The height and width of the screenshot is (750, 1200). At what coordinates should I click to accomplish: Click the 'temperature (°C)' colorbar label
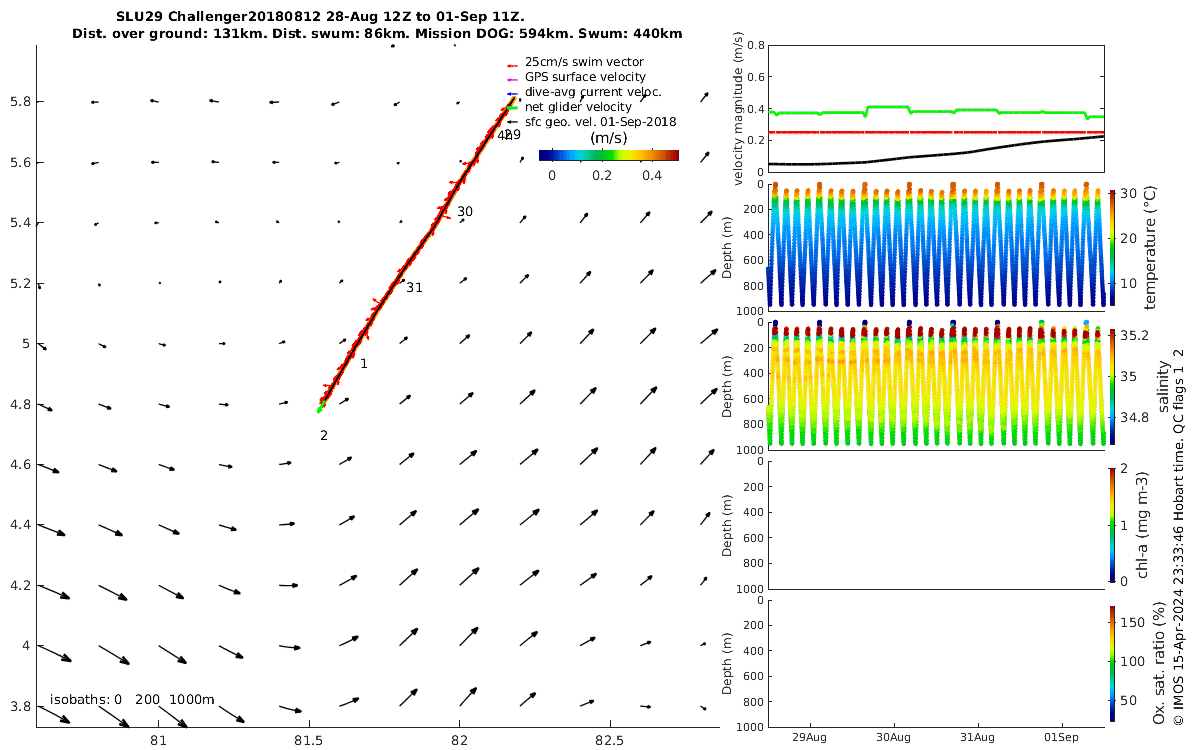point(1149,248)
